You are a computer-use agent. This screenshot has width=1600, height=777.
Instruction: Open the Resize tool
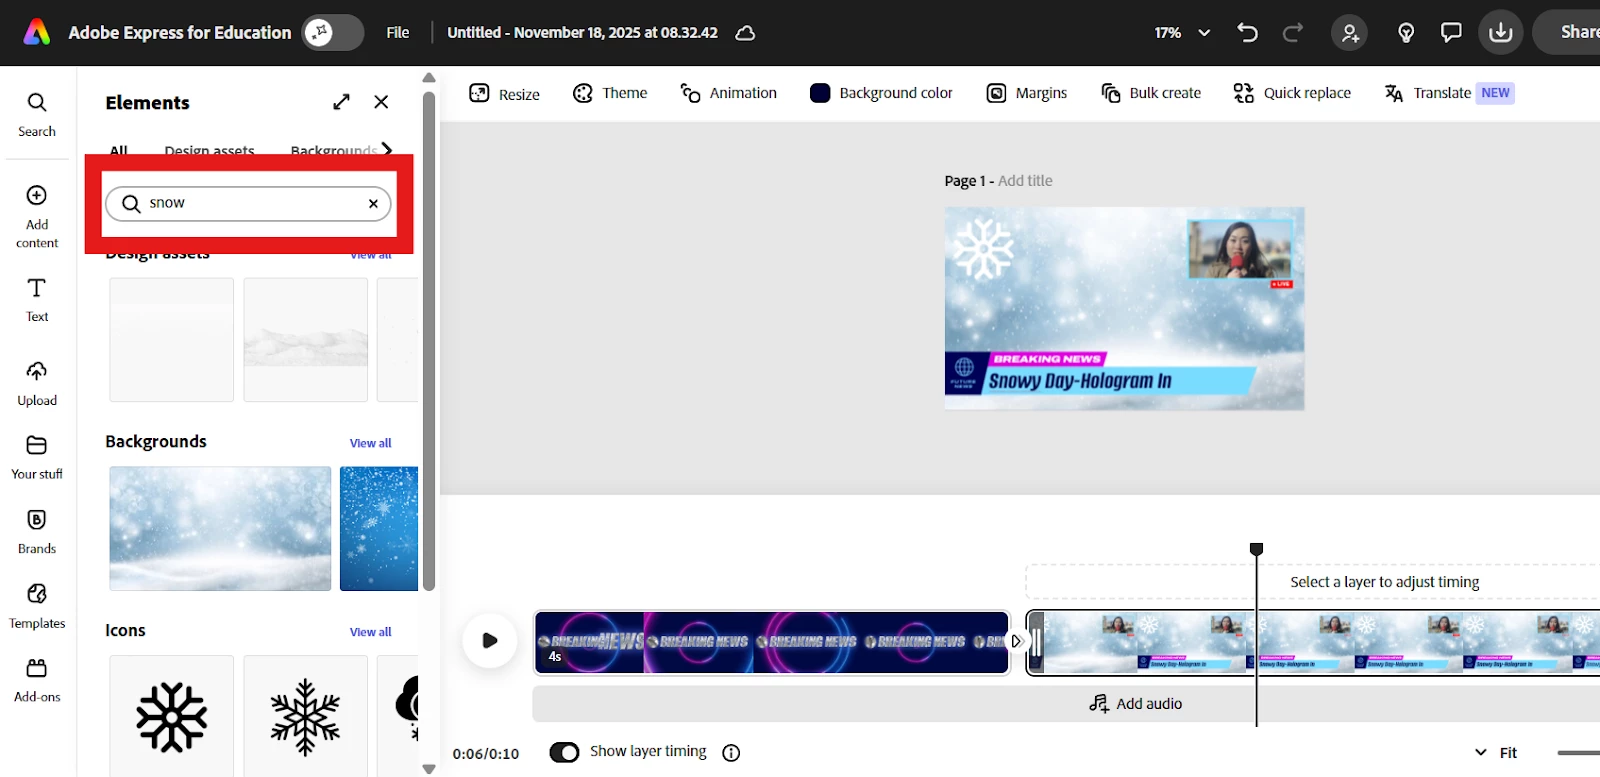tap(505, 94)
